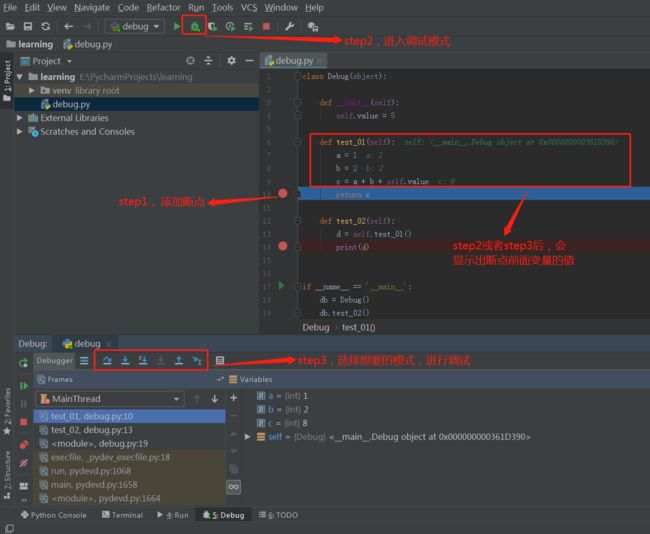This screenshot has width=650, height=534.
Task: Stop the running process in top toolbar
Action: [x=266, y=27]
